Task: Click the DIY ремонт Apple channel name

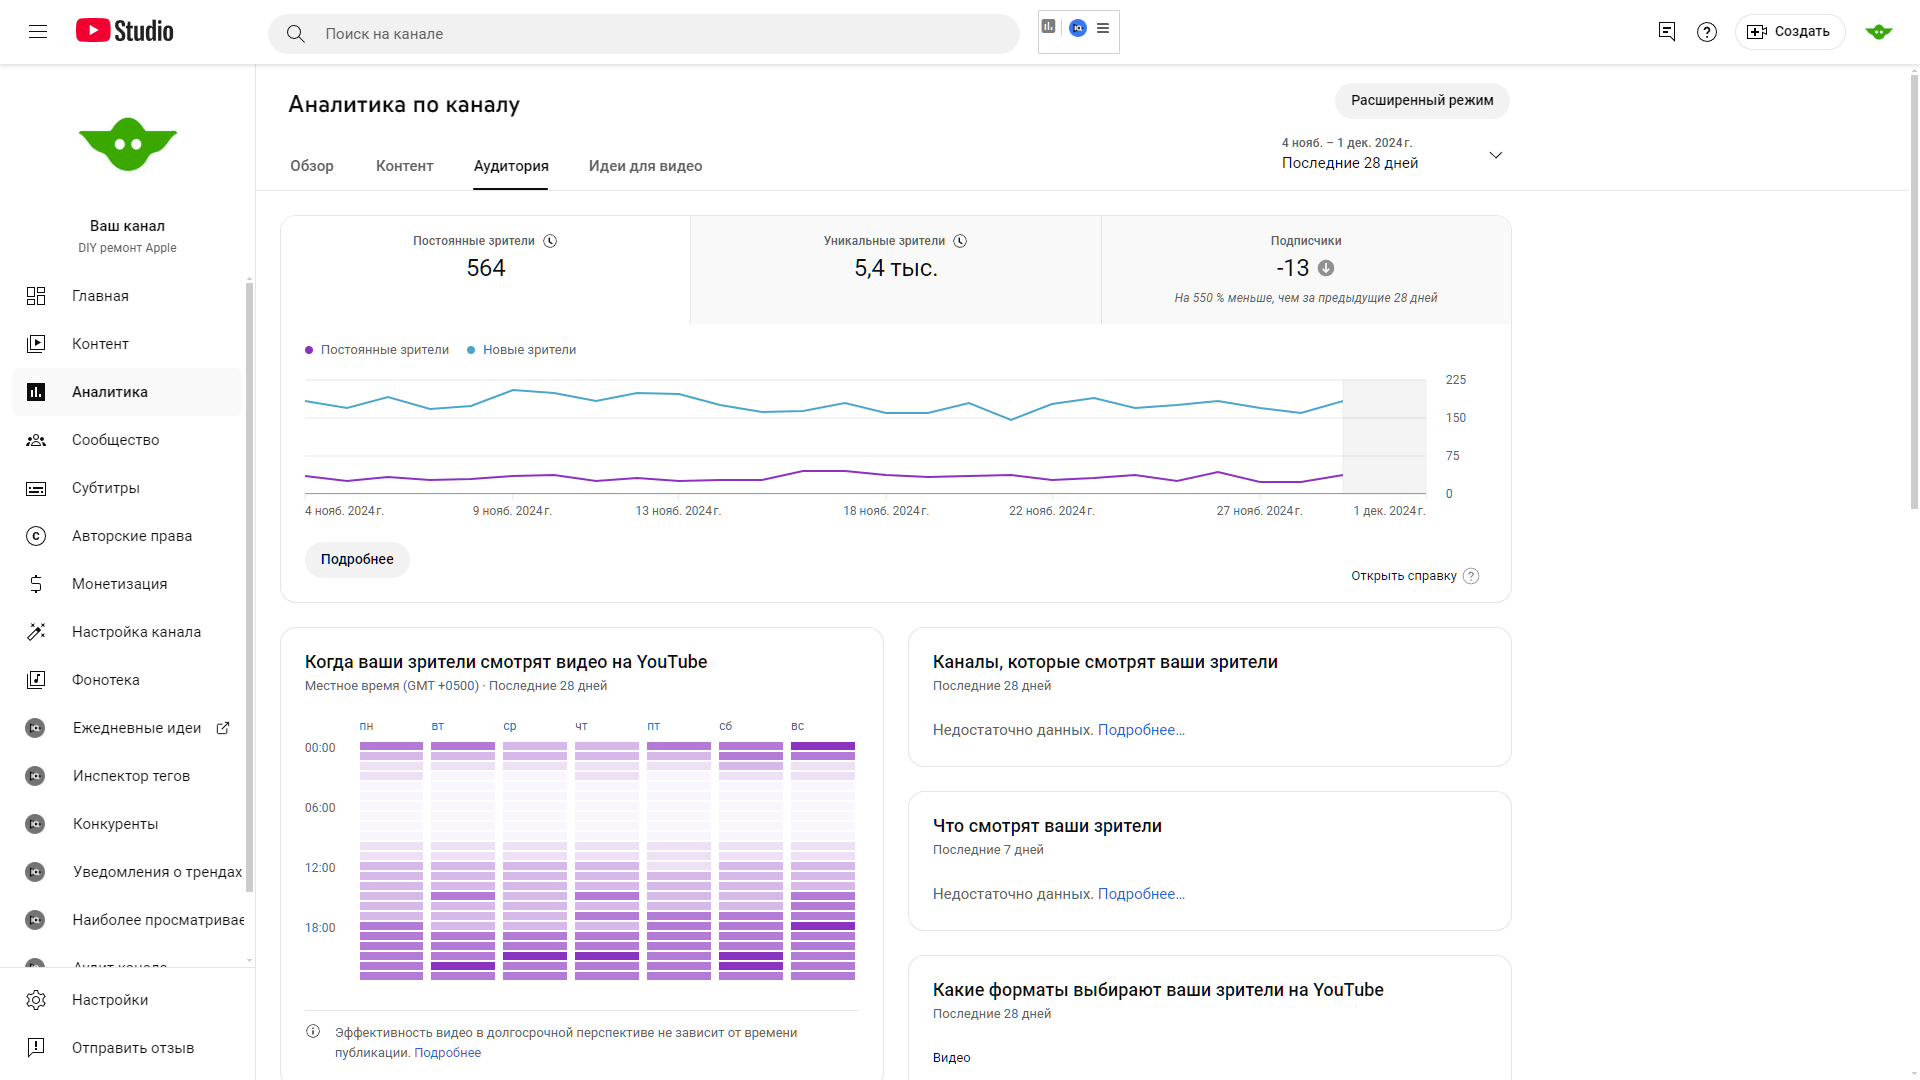Action: point(127,248)
